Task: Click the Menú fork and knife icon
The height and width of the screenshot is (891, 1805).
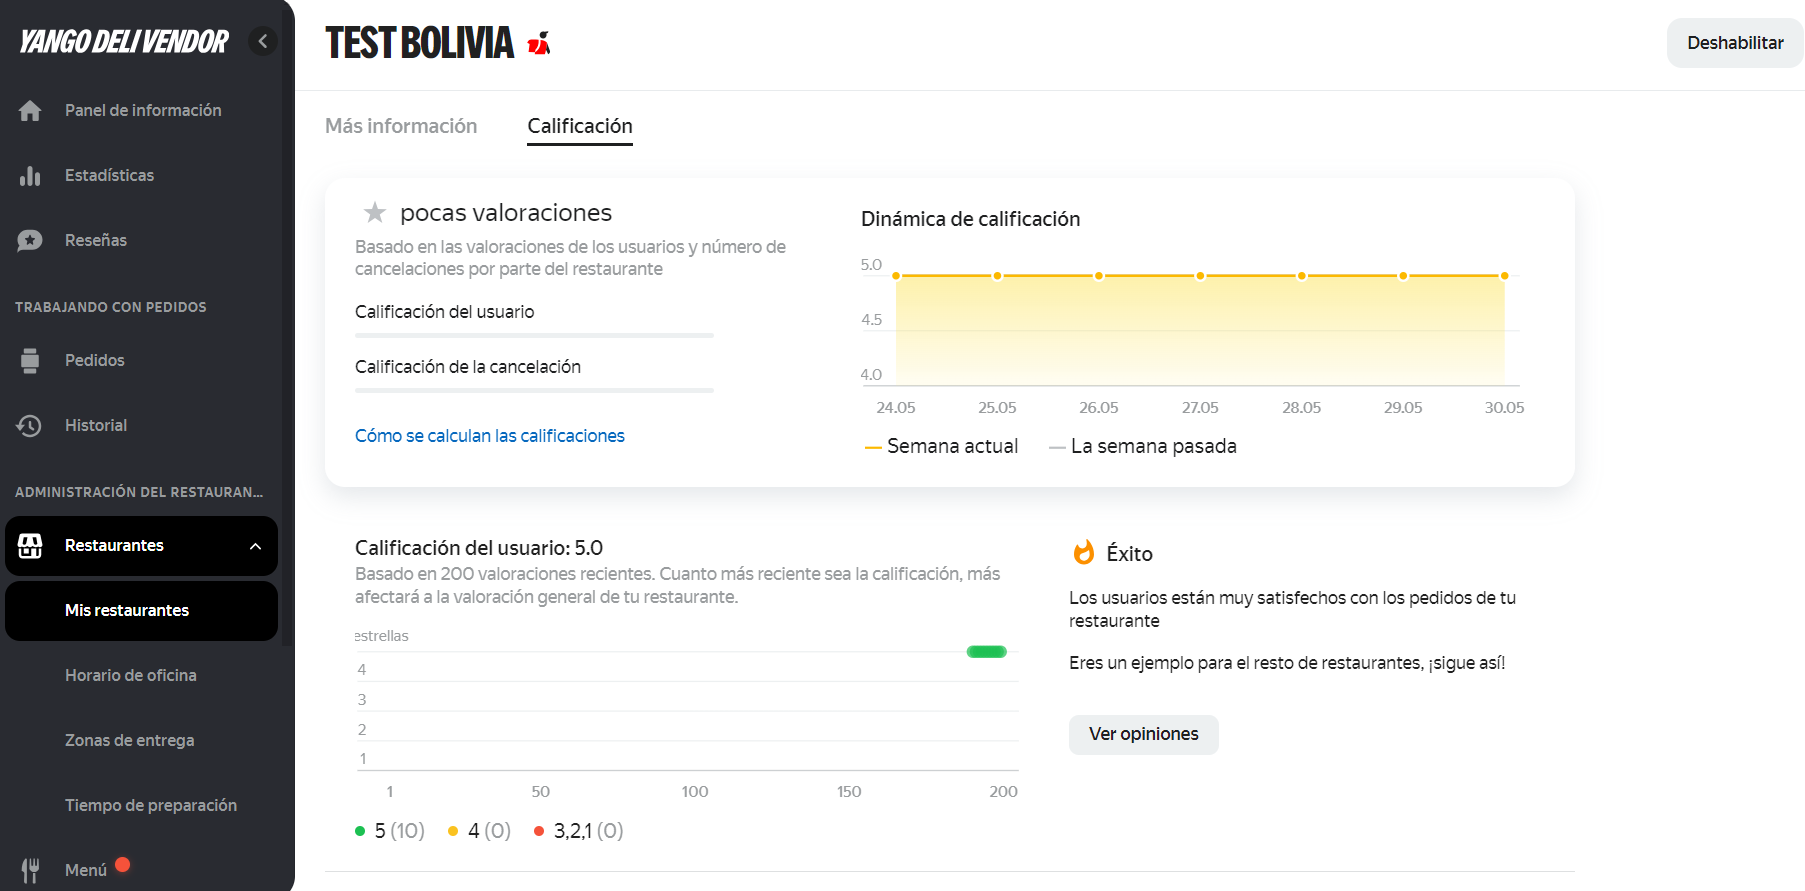Action: click(x=30, y=870)
